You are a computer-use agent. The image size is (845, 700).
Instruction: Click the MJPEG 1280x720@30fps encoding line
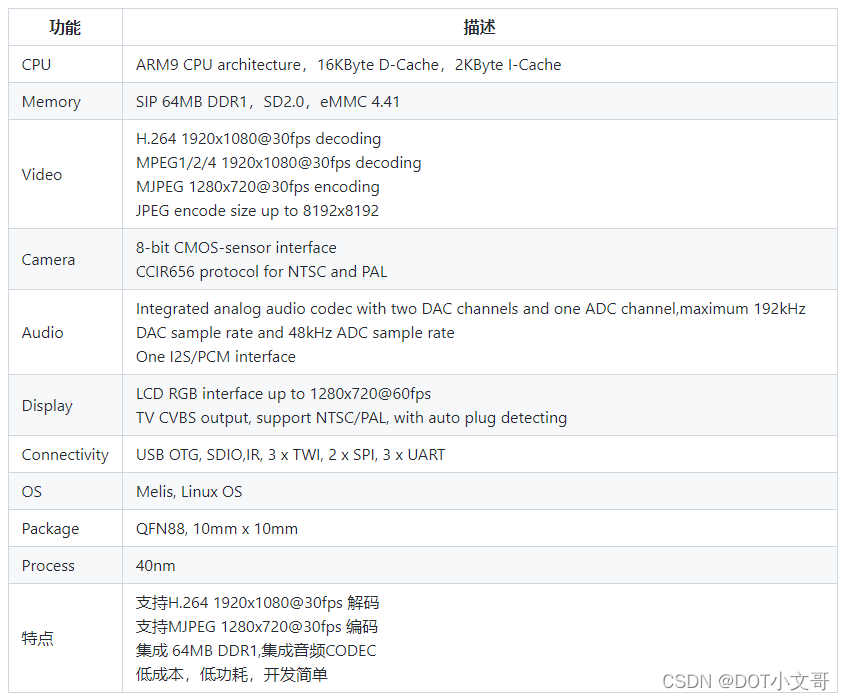tap(258, 187)
